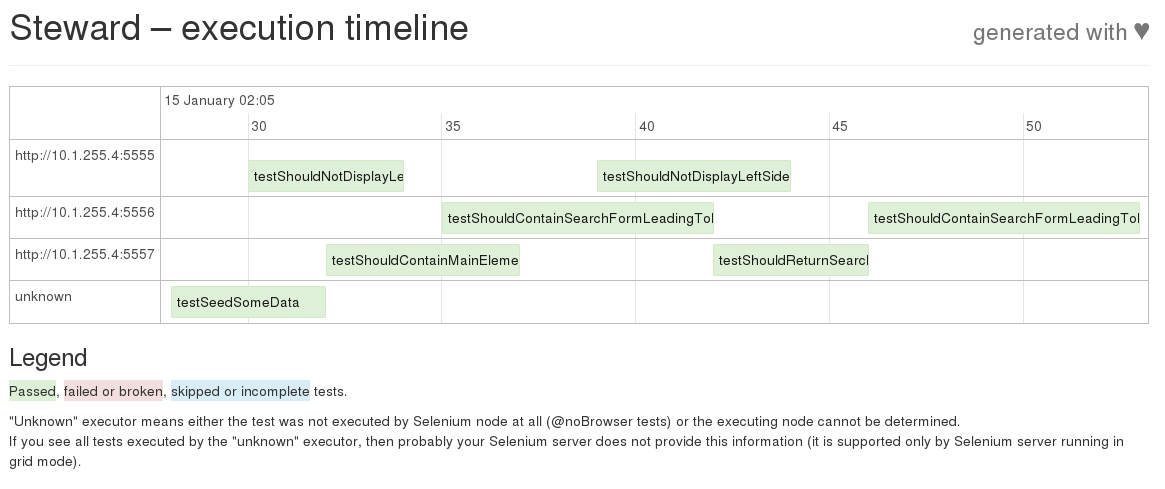
Task: Select the testShouldContainMainEleme timeline block
Action: 423,260
